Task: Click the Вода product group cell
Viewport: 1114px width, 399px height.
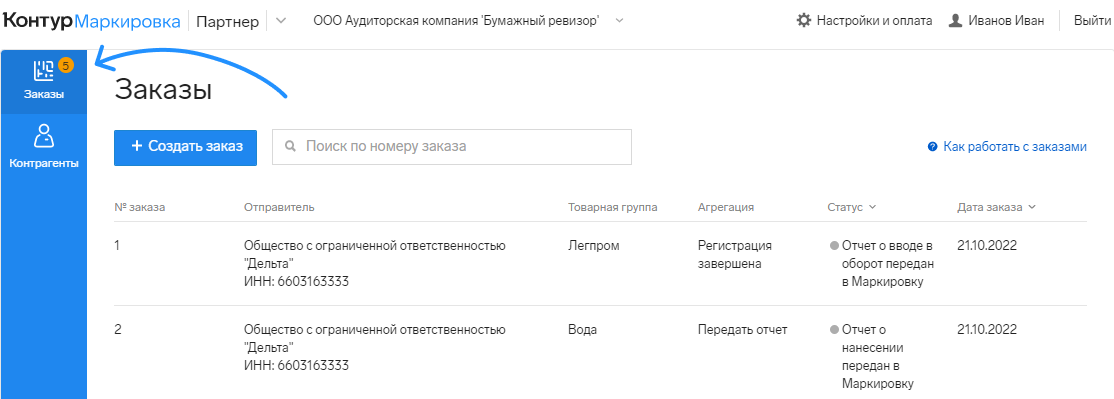Action: tap(583, 330)
